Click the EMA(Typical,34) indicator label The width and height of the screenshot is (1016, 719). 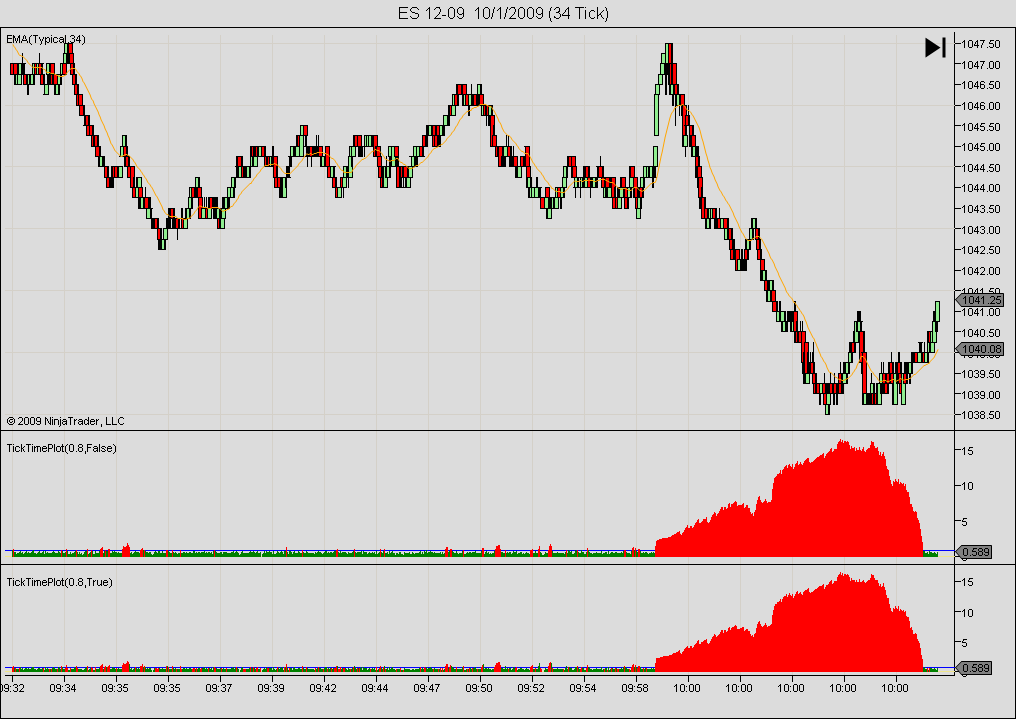point(45,40)
